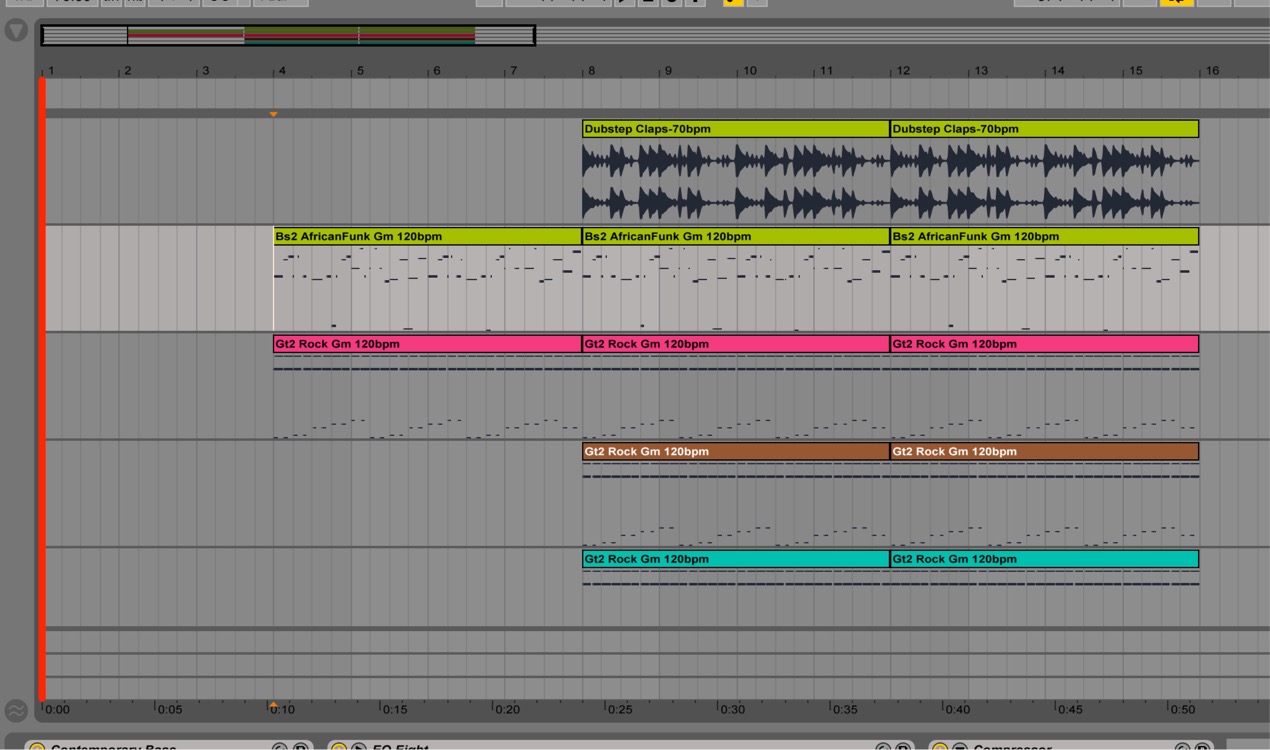The height and width of the screenshot is (750, 1270).
Task: Click the Compressor save preset icon
Action: 1203,746
